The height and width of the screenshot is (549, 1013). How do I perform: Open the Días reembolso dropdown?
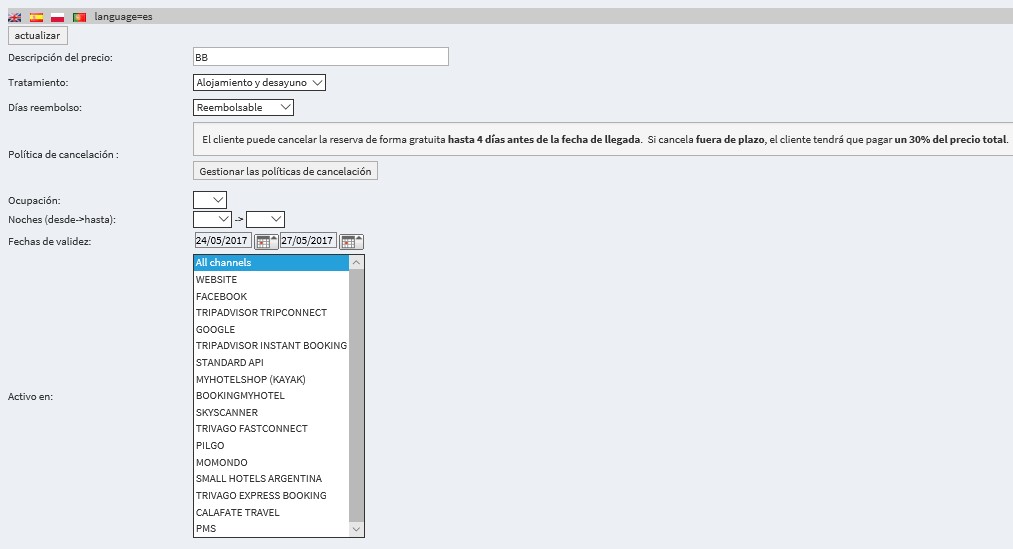(x=243, y=107)
